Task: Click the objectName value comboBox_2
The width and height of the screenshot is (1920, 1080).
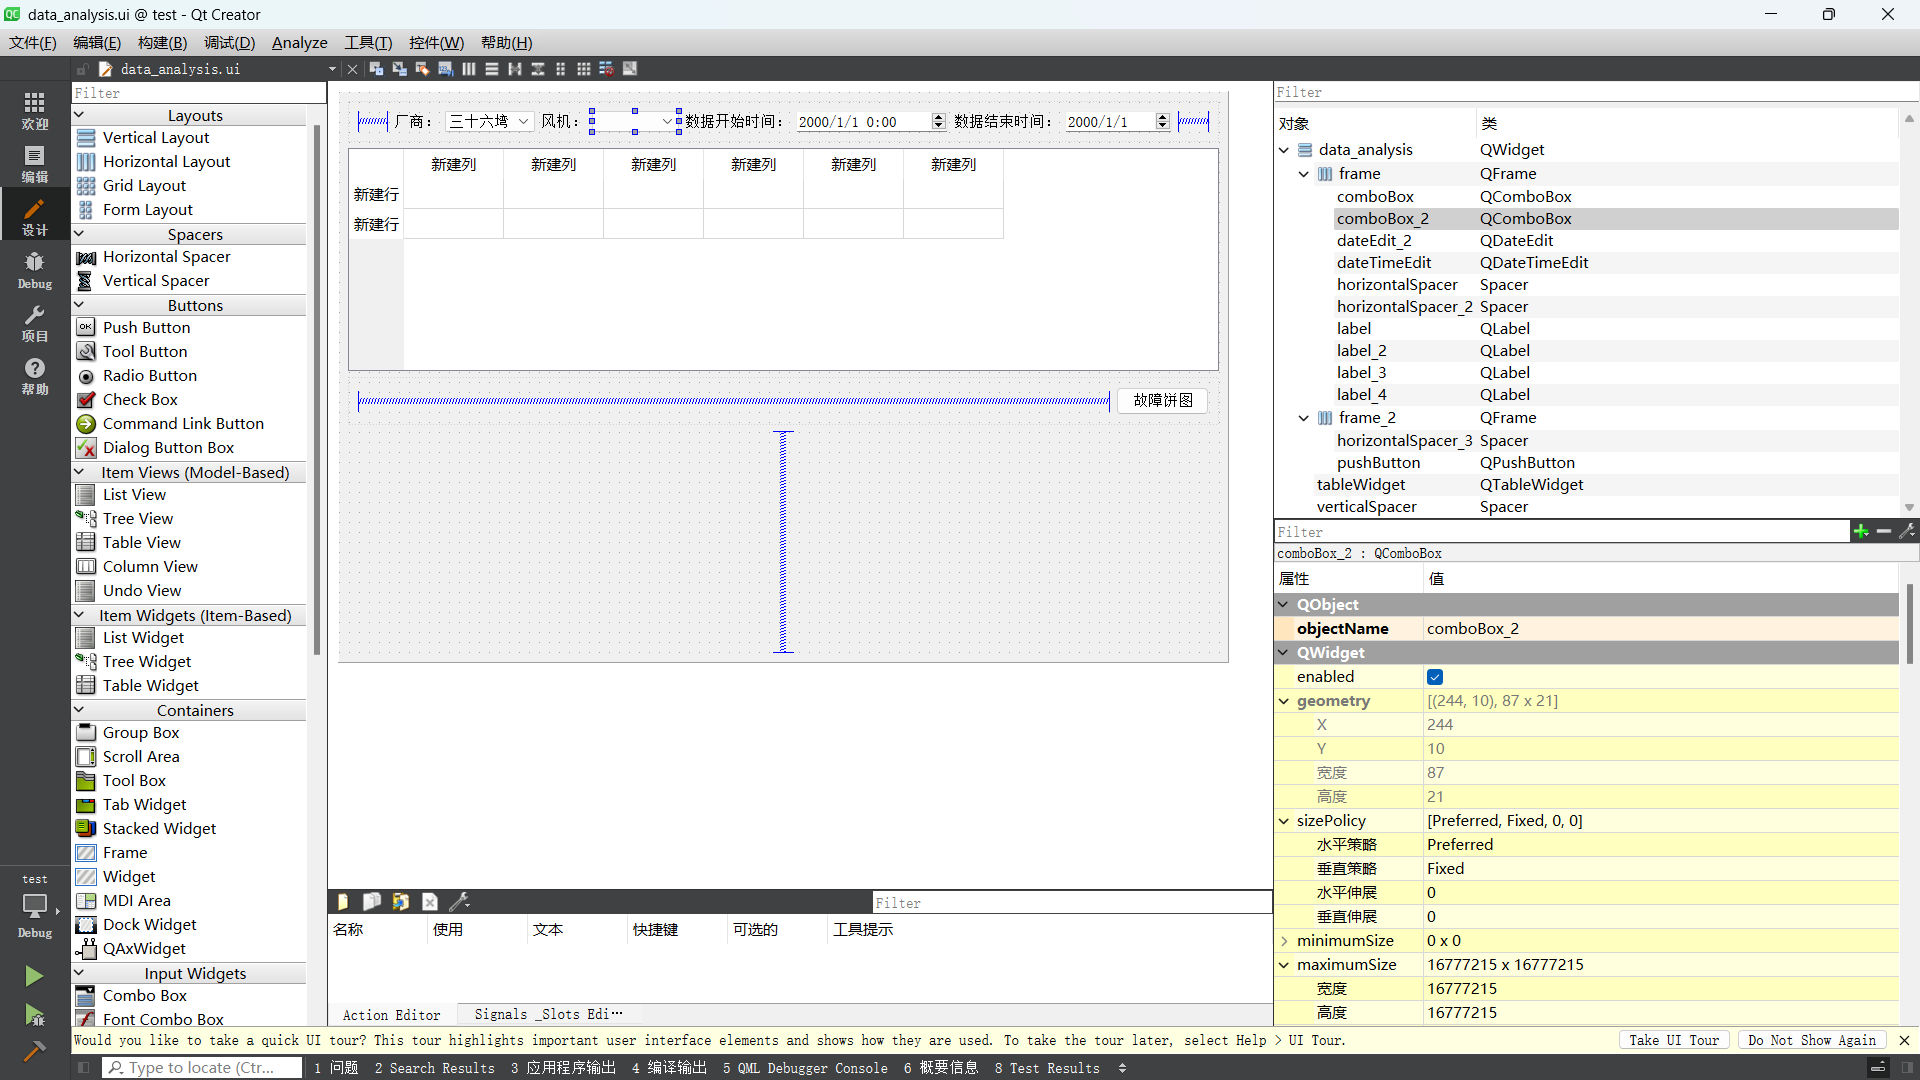Action: [x=1661, y=629]
